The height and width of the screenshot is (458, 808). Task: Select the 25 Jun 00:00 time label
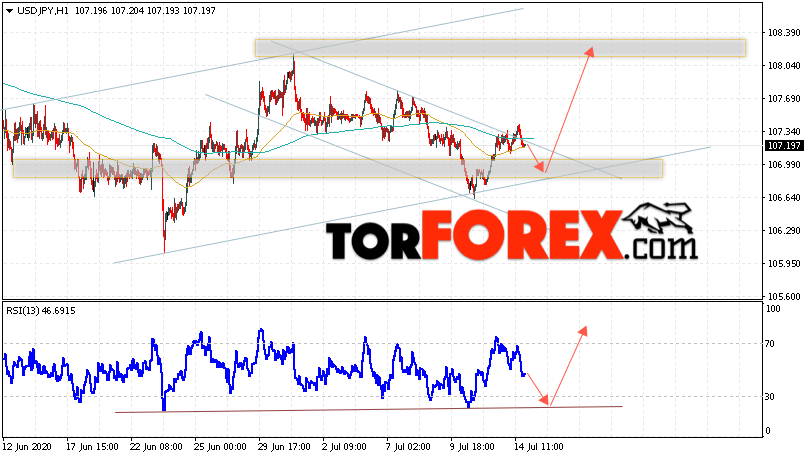220,447
